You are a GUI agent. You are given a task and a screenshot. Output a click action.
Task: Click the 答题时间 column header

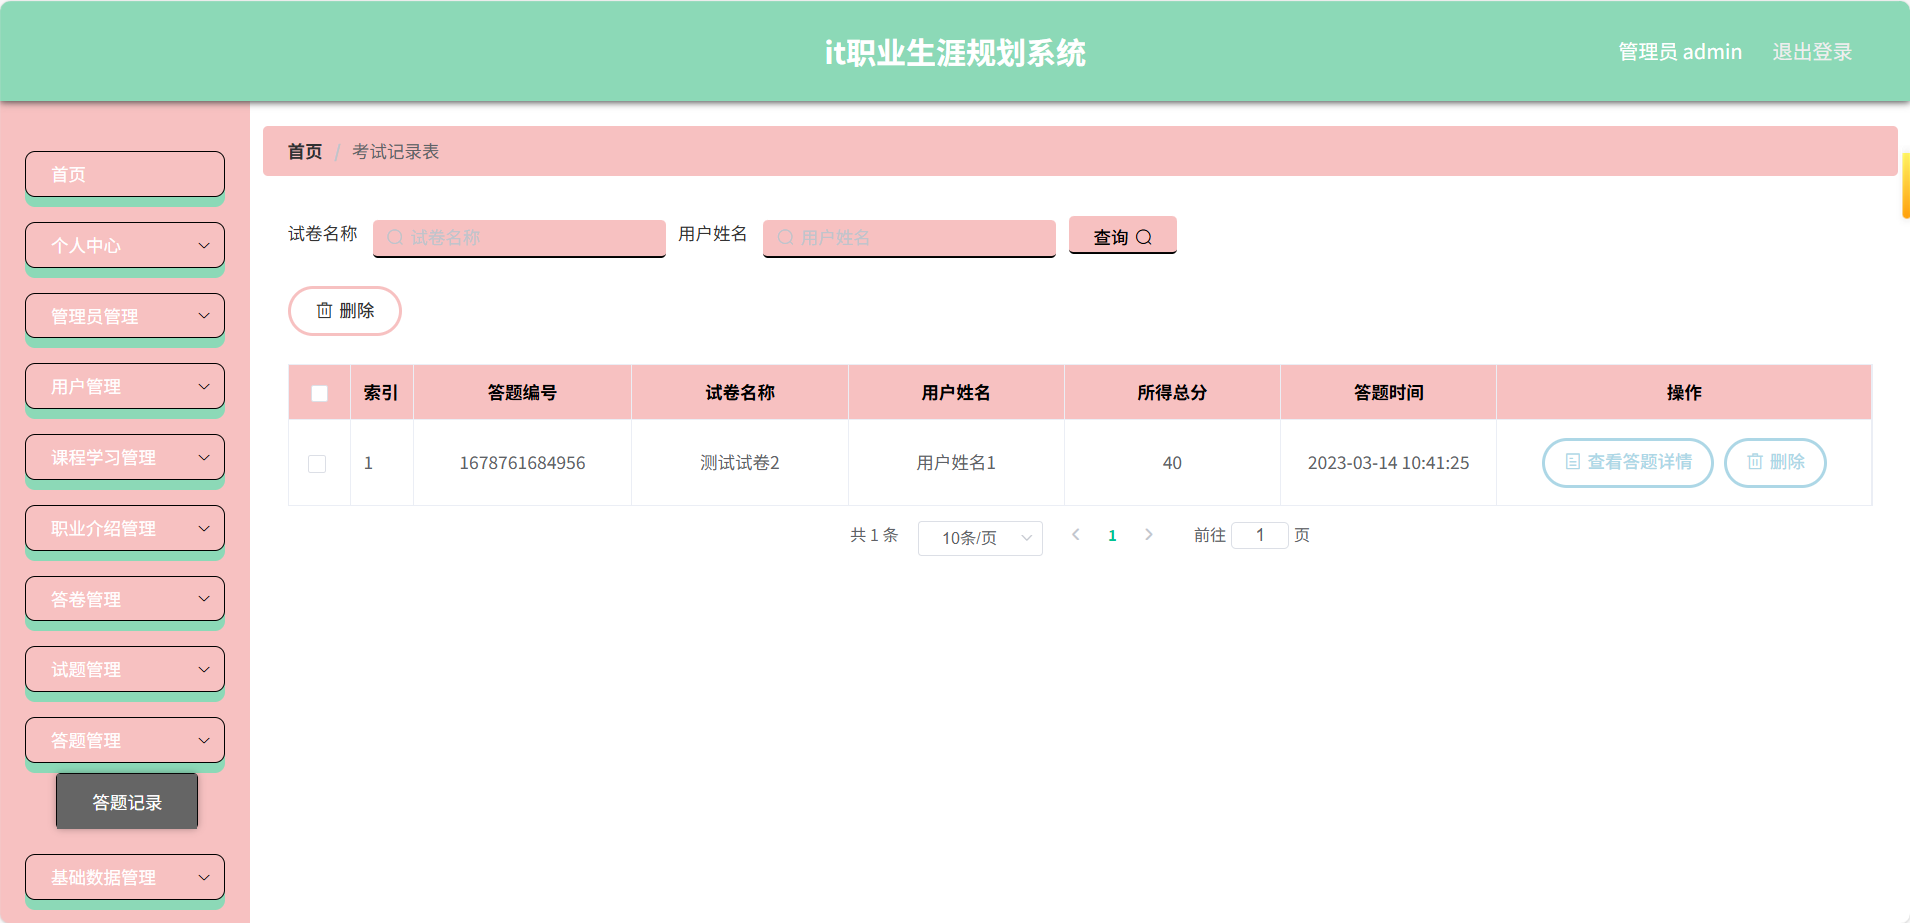pos(1388,393)
